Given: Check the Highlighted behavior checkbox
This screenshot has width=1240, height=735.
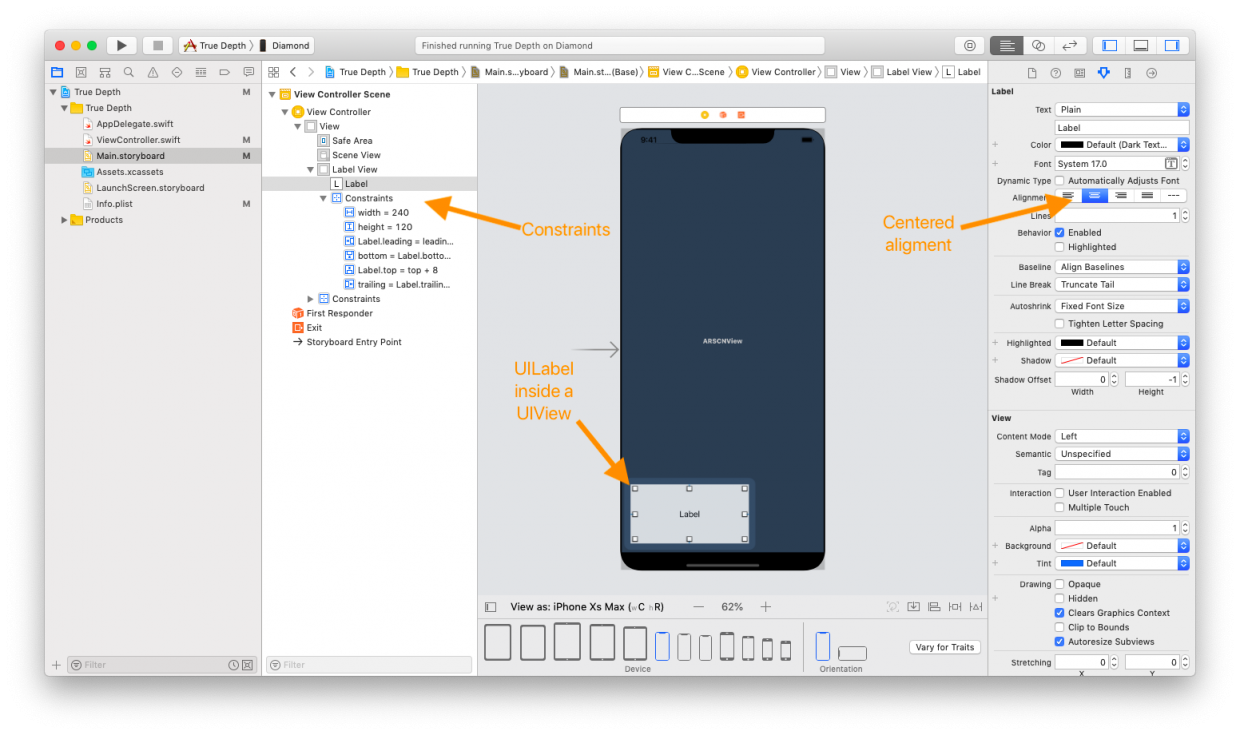Looking at the screenshot, I should (x=1059, y=247).
